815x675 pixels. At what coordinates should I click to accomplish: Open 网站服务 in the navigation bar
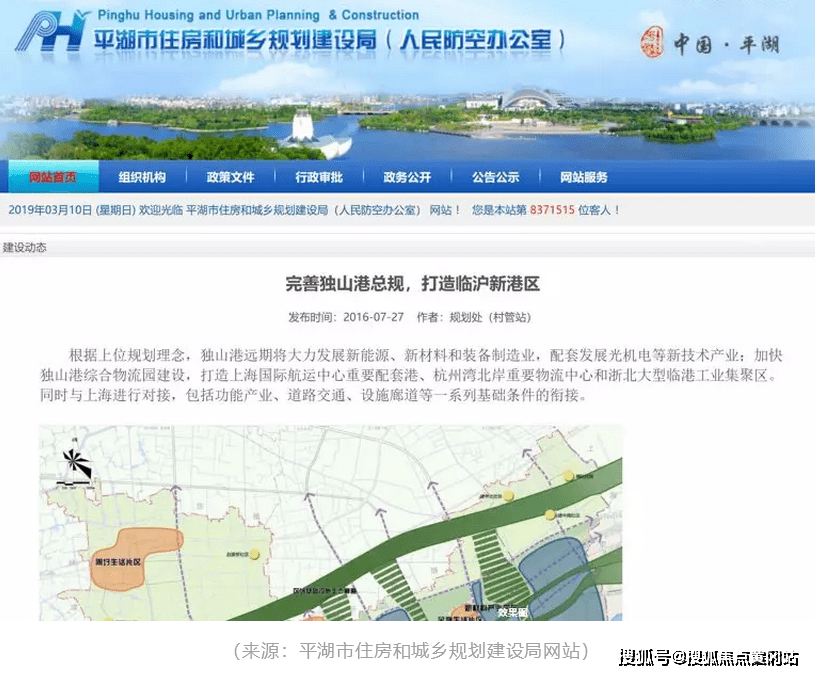(x=584, y=177)
